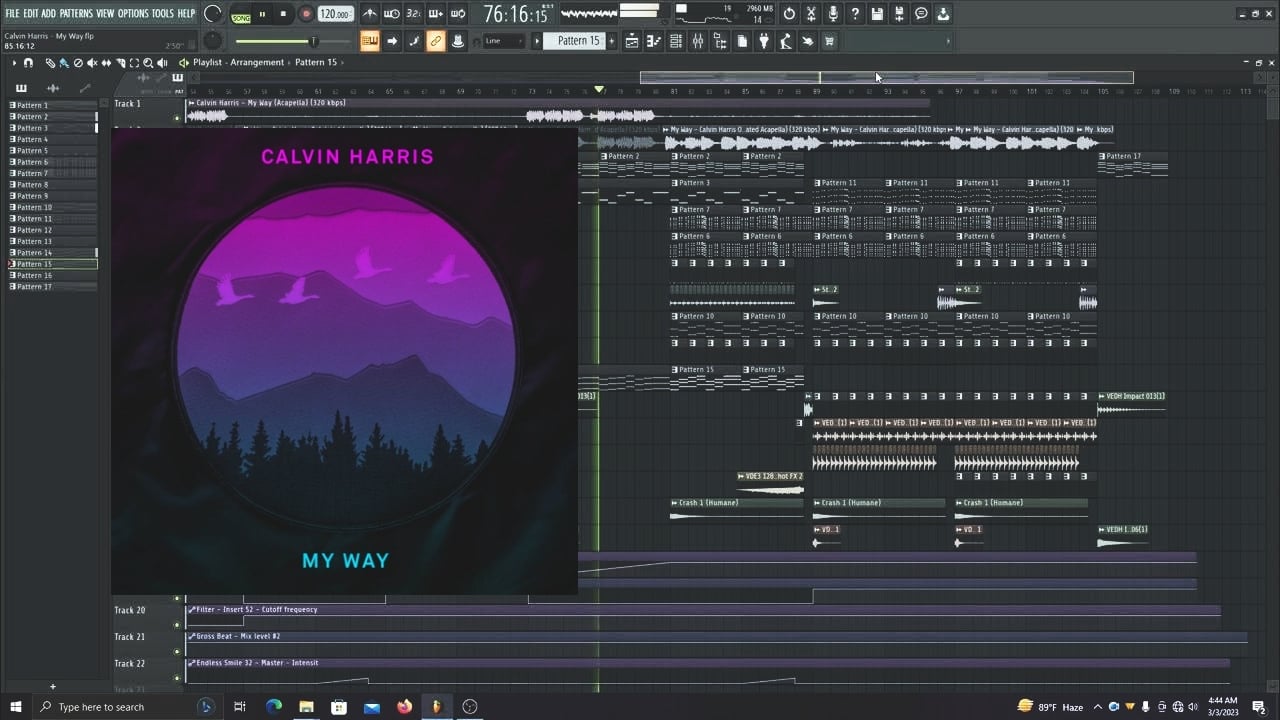Select the playlist Delete tool
This screenshot has width=1280, height=720.
pyautogui.click(x=78, y=62)
